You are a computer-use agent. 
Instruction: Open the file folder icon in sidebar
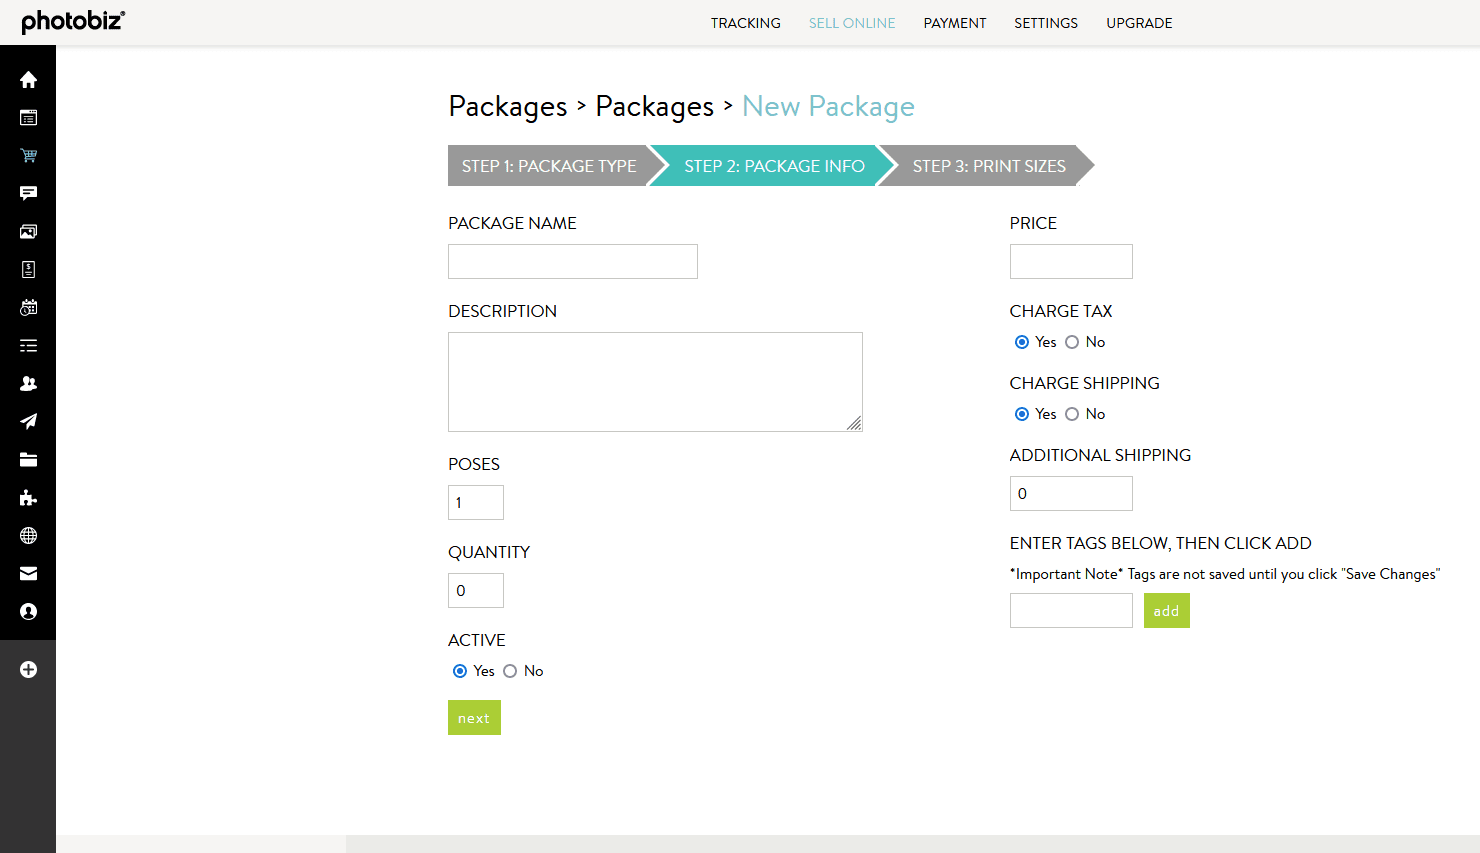28,459
